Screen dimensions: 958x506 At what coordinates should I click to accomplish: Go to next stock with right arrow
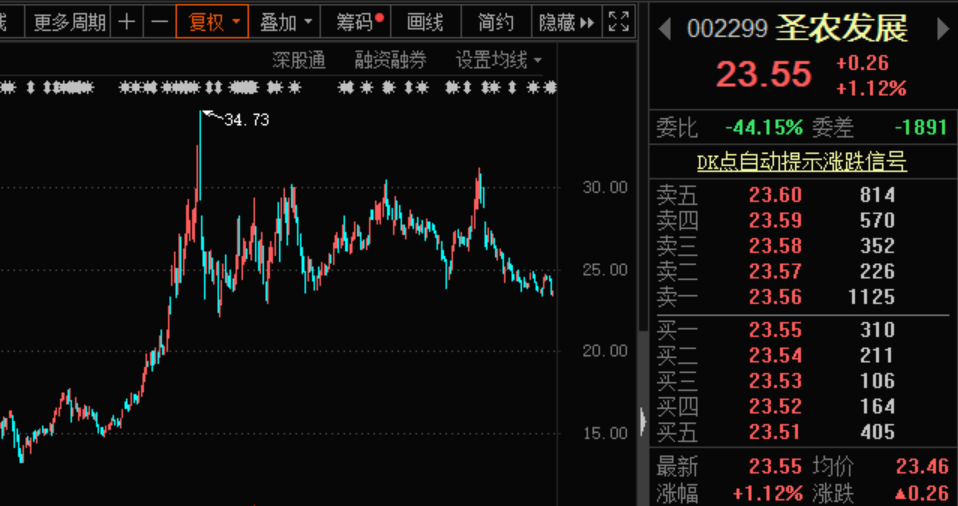[943, 29]
